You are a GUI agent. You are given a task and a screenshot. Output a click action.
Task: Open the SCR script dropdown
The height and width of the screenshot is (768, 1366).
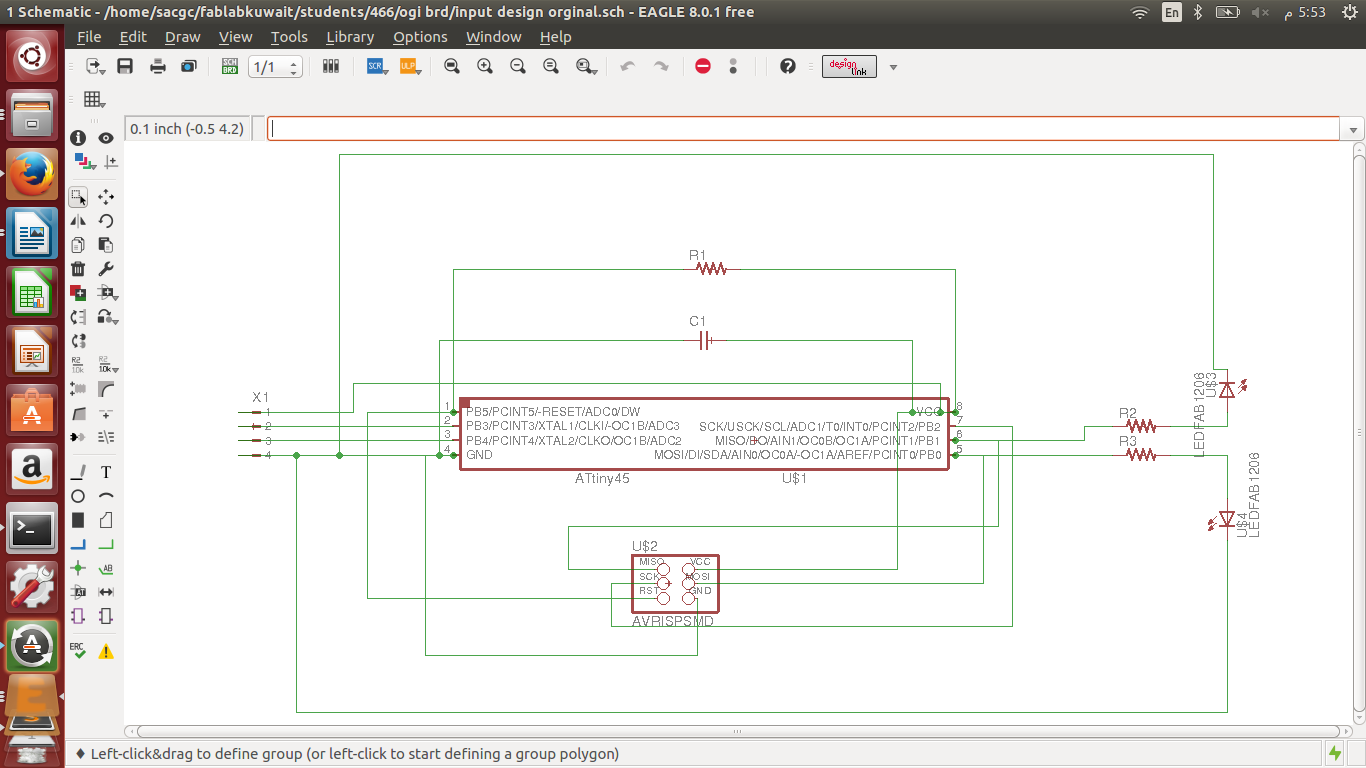(377, 66)
